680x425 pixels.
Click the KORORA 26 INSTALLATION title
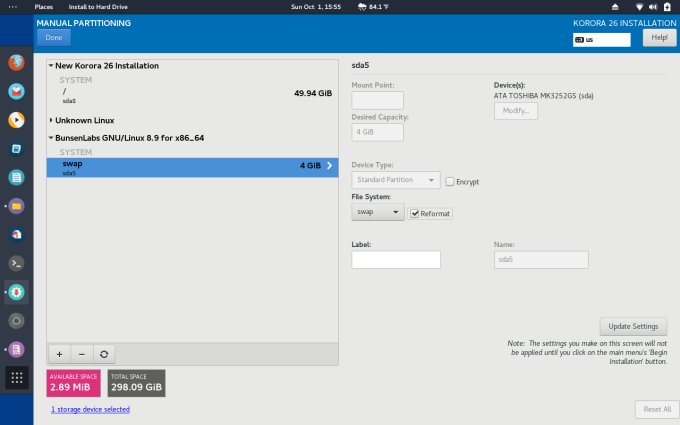[x=624, y=23]
